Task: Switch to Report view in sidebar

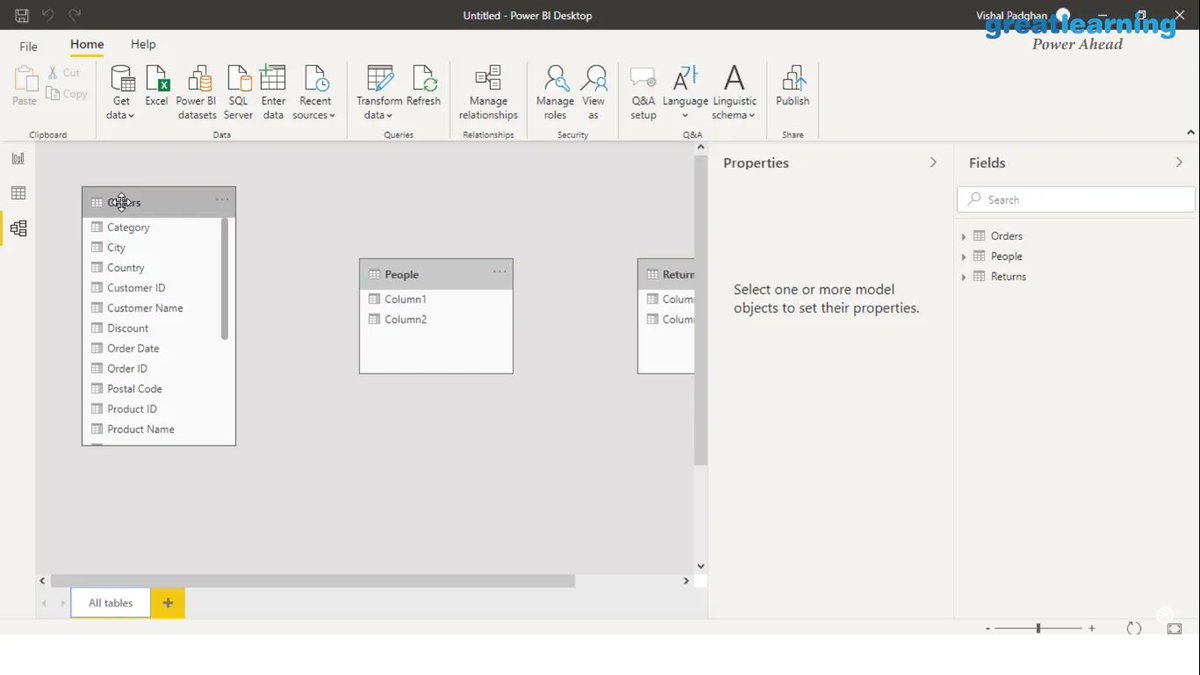Action: [18, 158]
